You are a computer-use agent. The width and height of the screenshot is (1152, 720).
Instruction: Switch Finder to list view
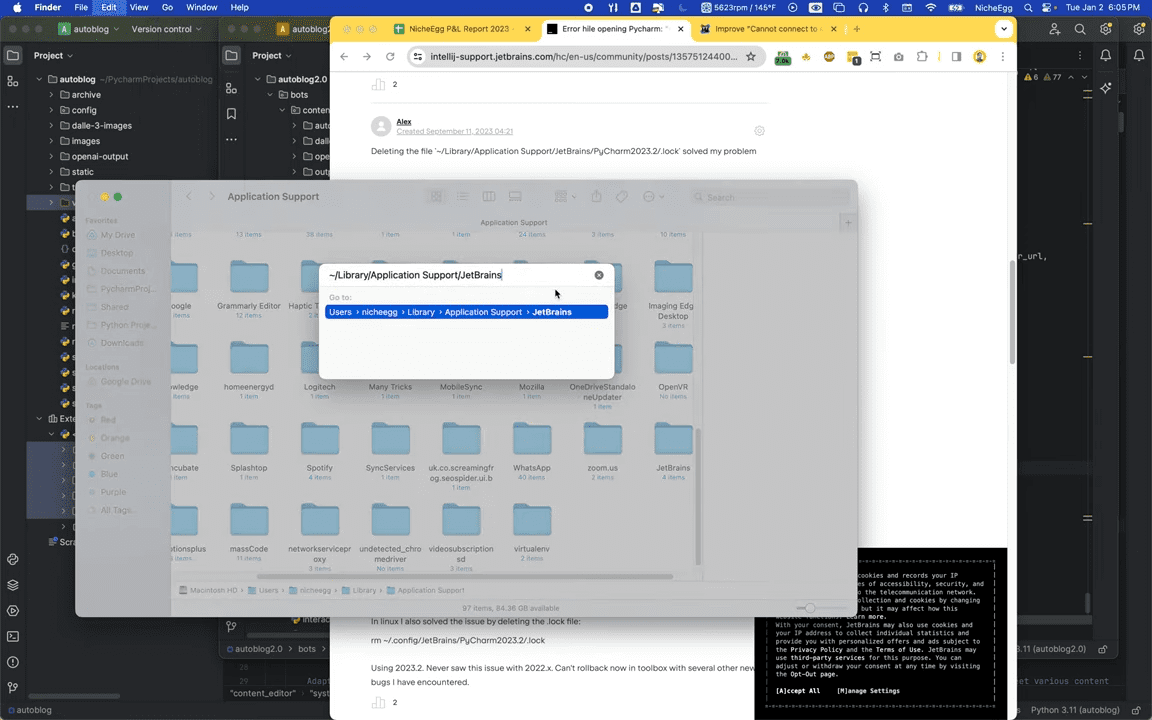pyautogui.click(x=463, y=197)
